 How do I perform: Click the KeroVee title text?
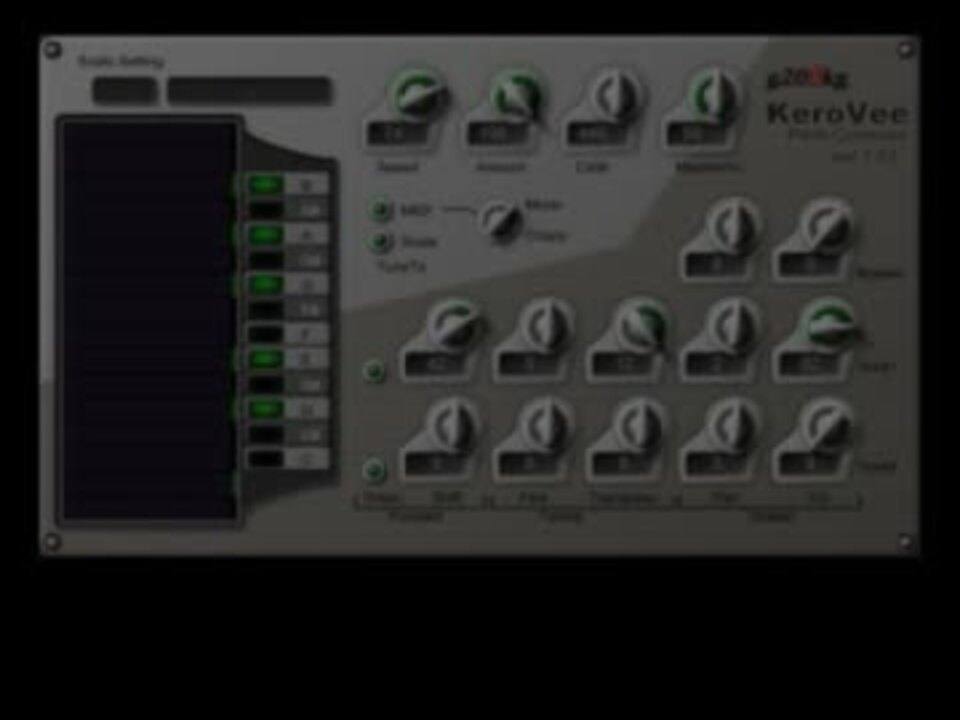[x=836, y=114]
